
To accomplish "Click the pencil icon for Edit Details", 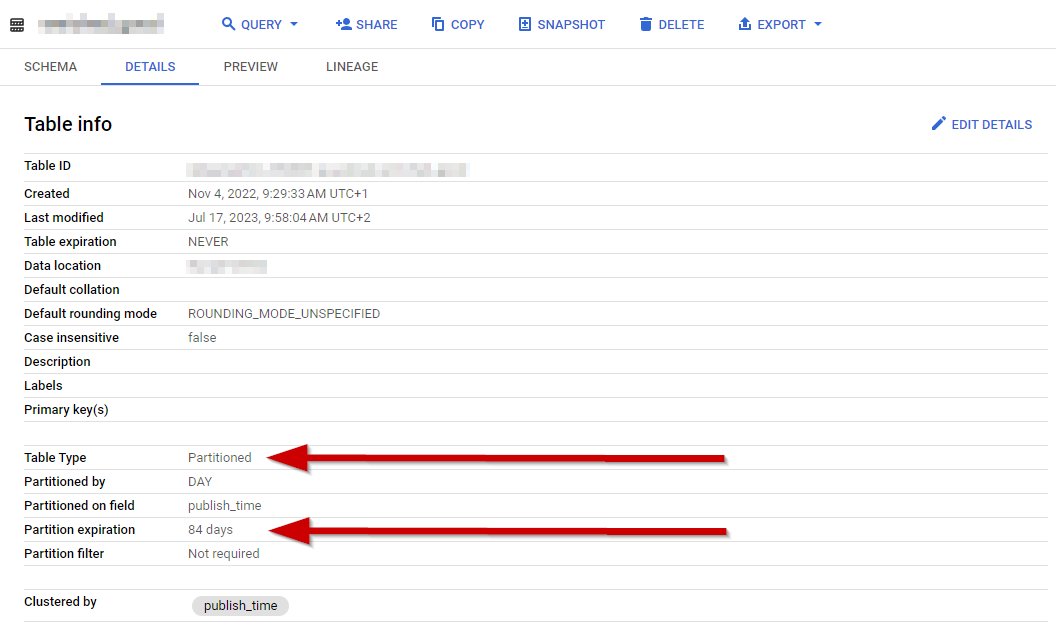I will coord(938,124).
